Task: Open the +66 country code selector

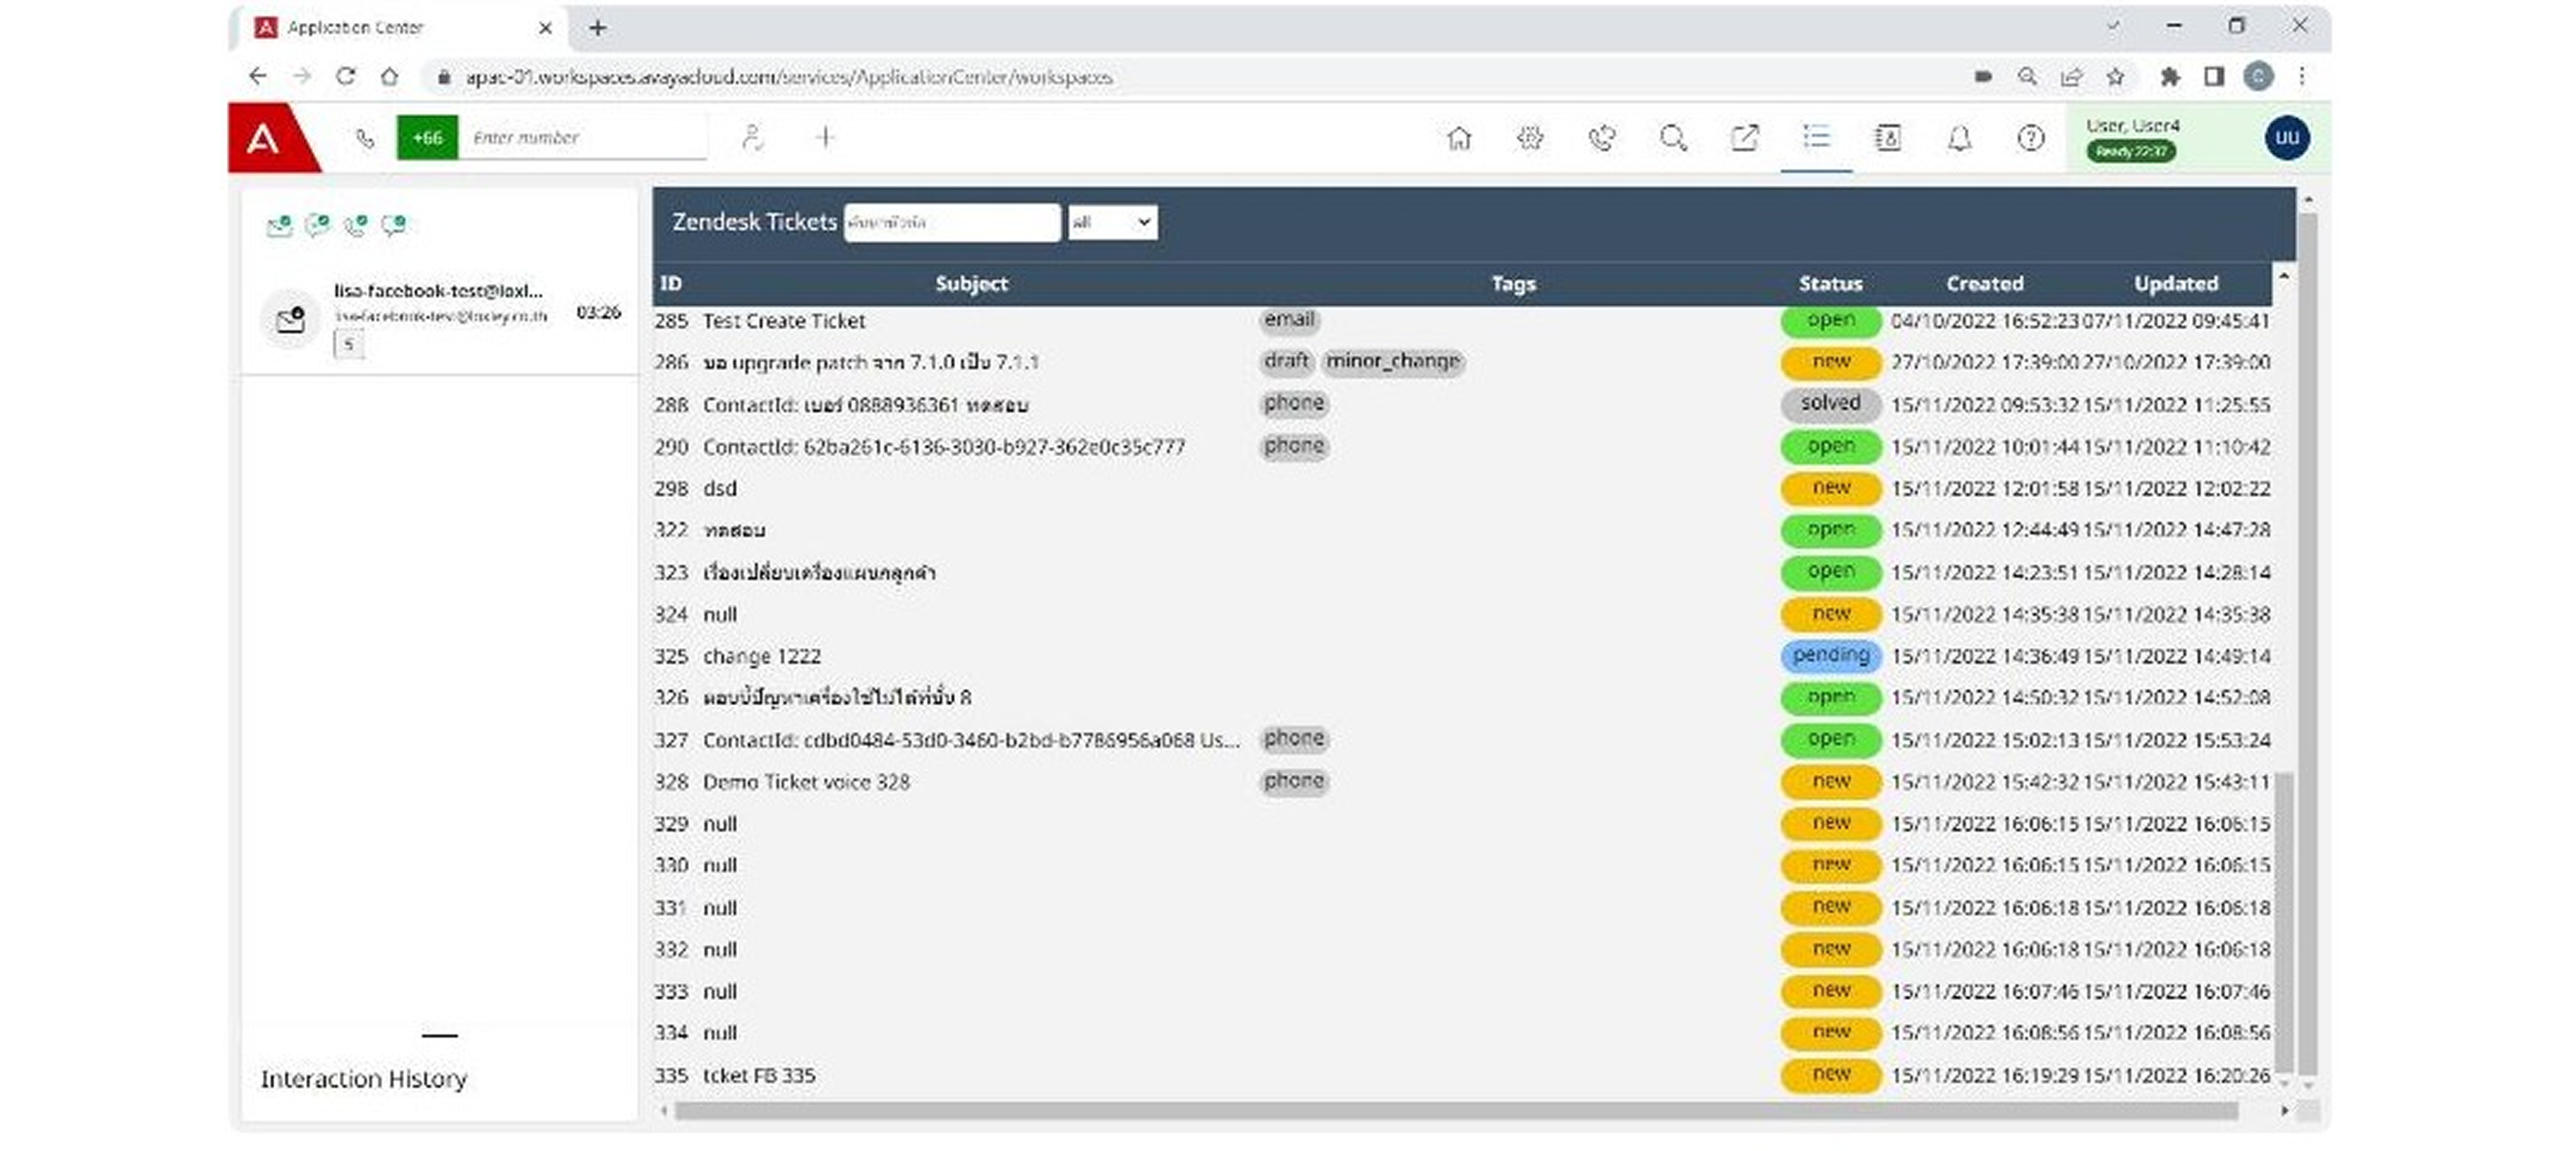Action: [427, 138]
